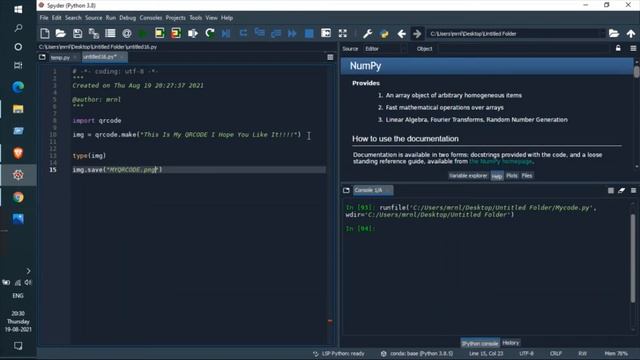
Task: Change to parent directory up arrow
Action: (x=631, y=33)
